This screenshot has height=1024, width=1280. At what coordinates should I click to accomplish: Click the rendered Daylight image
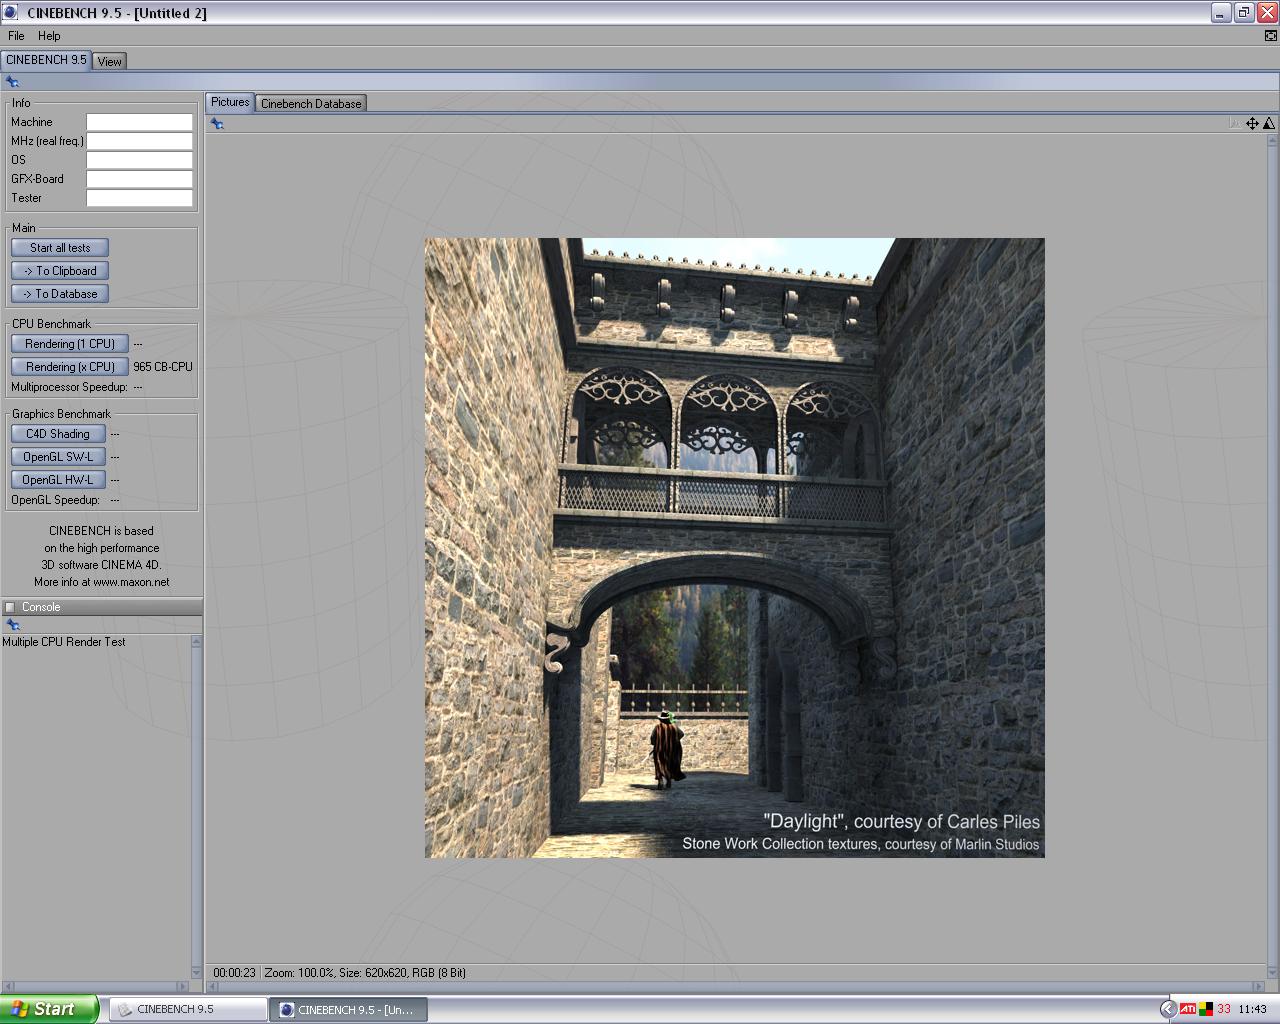[x=735, y=548]
